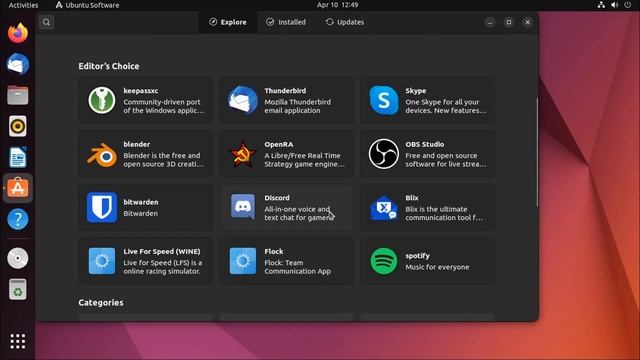Switch to the Installed tab
The image size is (640, 360).
(x=286, y=22)
